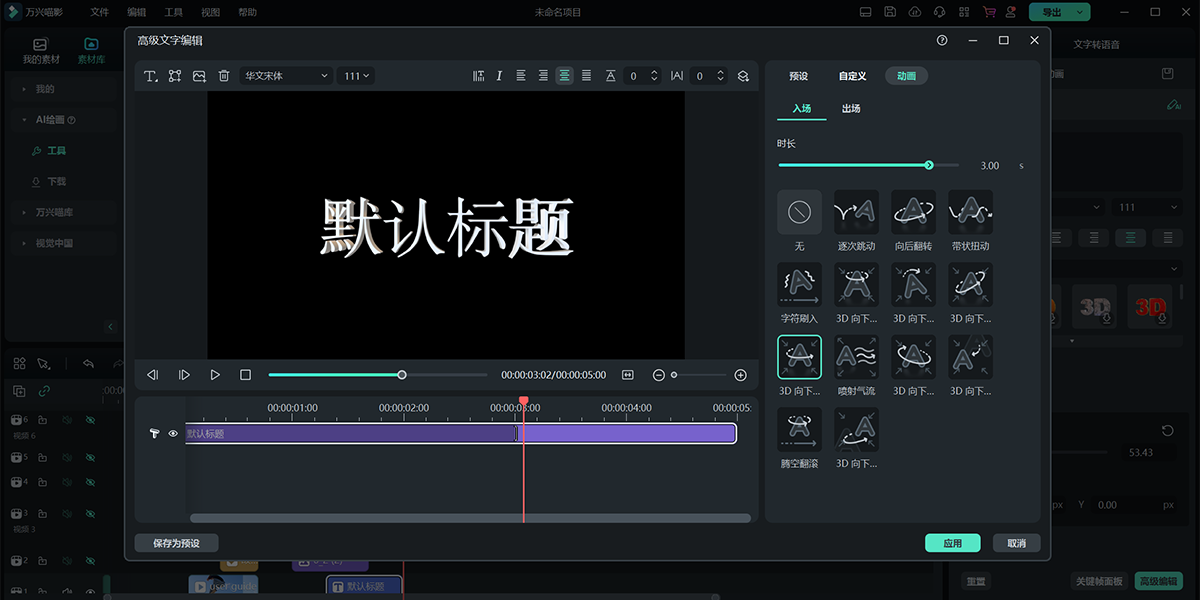
Task: Toggle italic formatting for the title text
Action: [x=499, y=75]
